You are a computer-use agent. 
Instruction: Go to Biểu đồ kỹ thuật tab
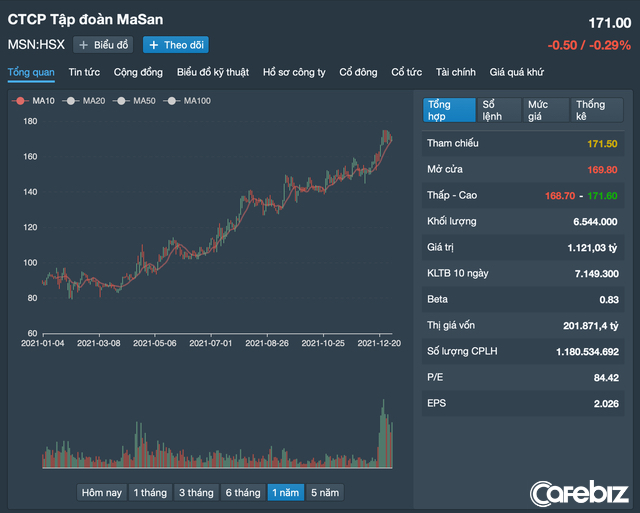coord(213,72)
